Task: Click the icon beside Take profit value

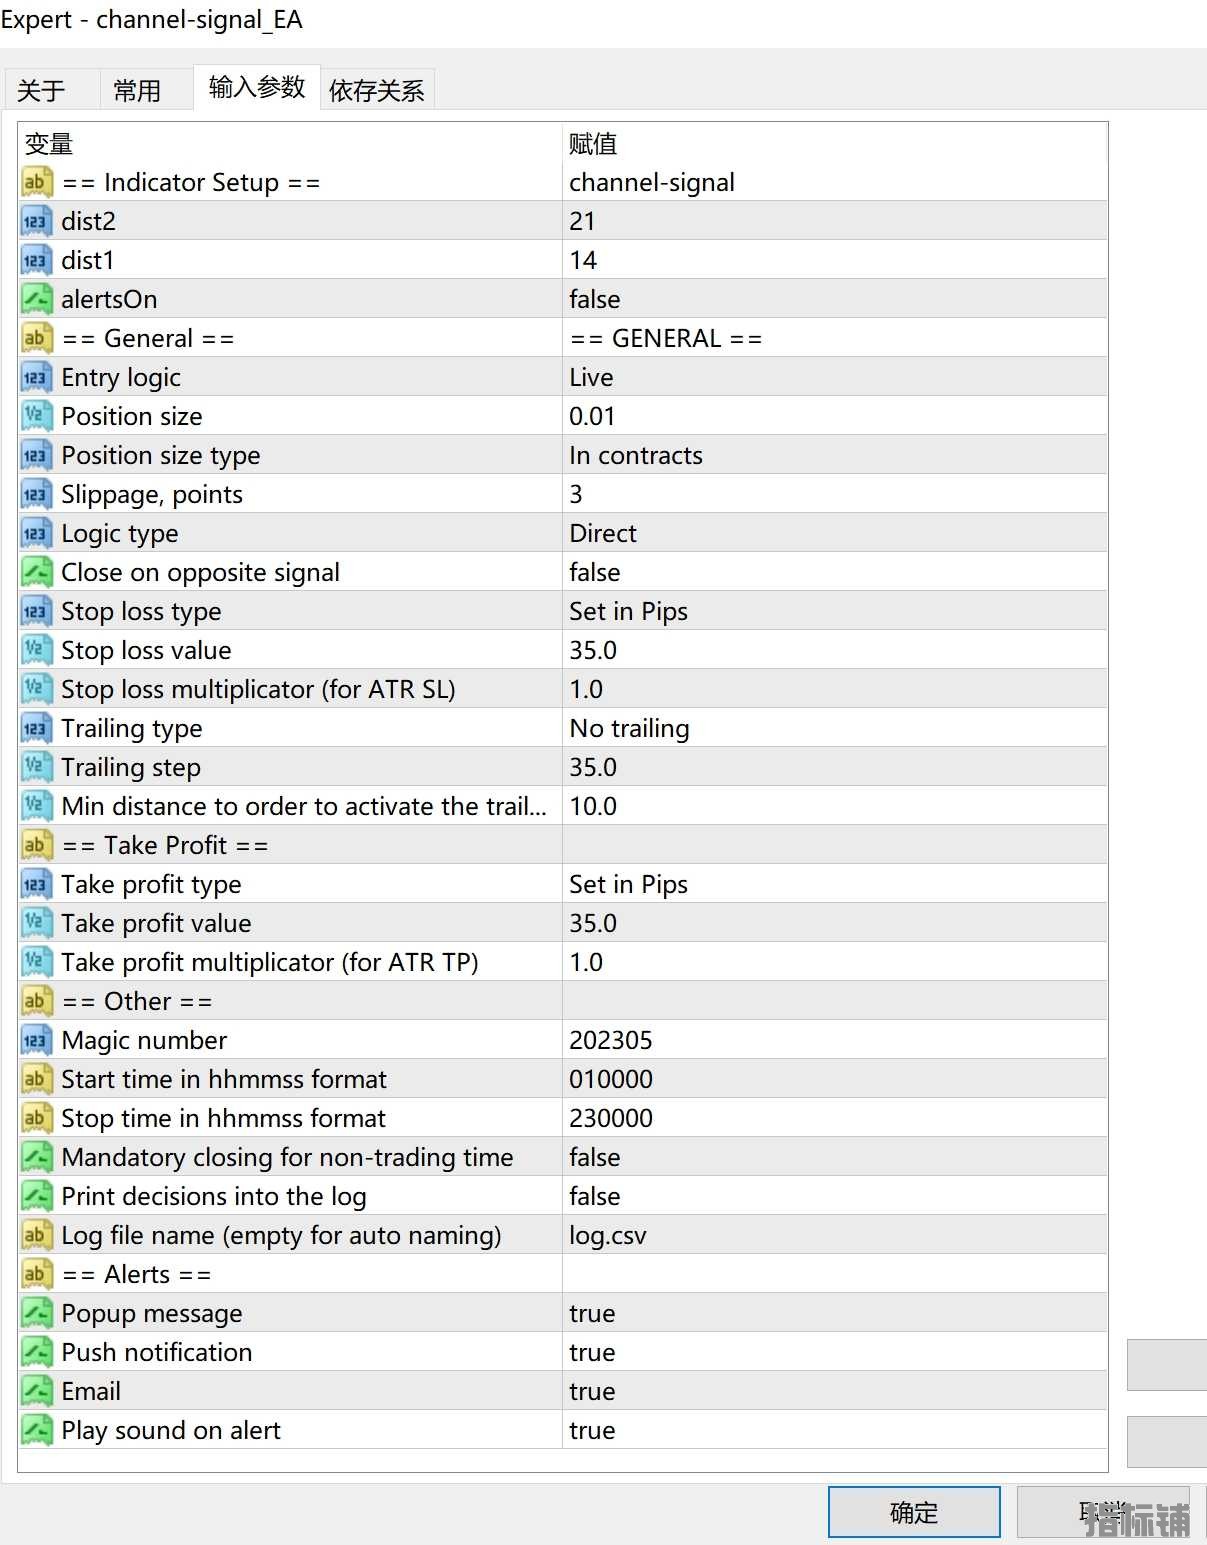Action: click(x=35, y=923)
